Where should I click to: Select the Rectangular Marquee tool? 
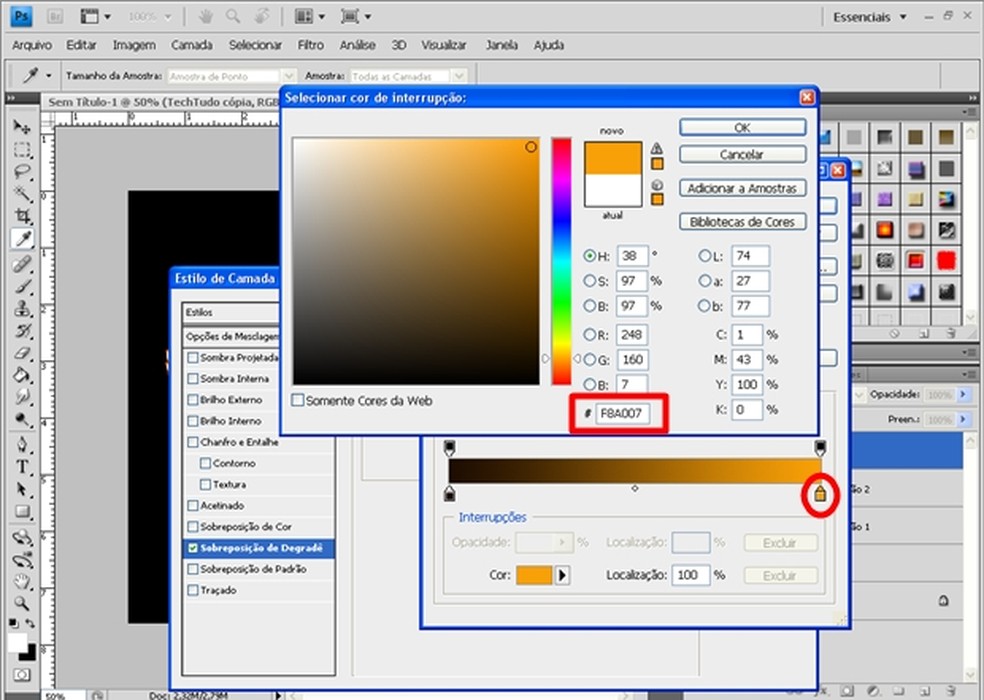pyautogui.click(x=22, y=150)
